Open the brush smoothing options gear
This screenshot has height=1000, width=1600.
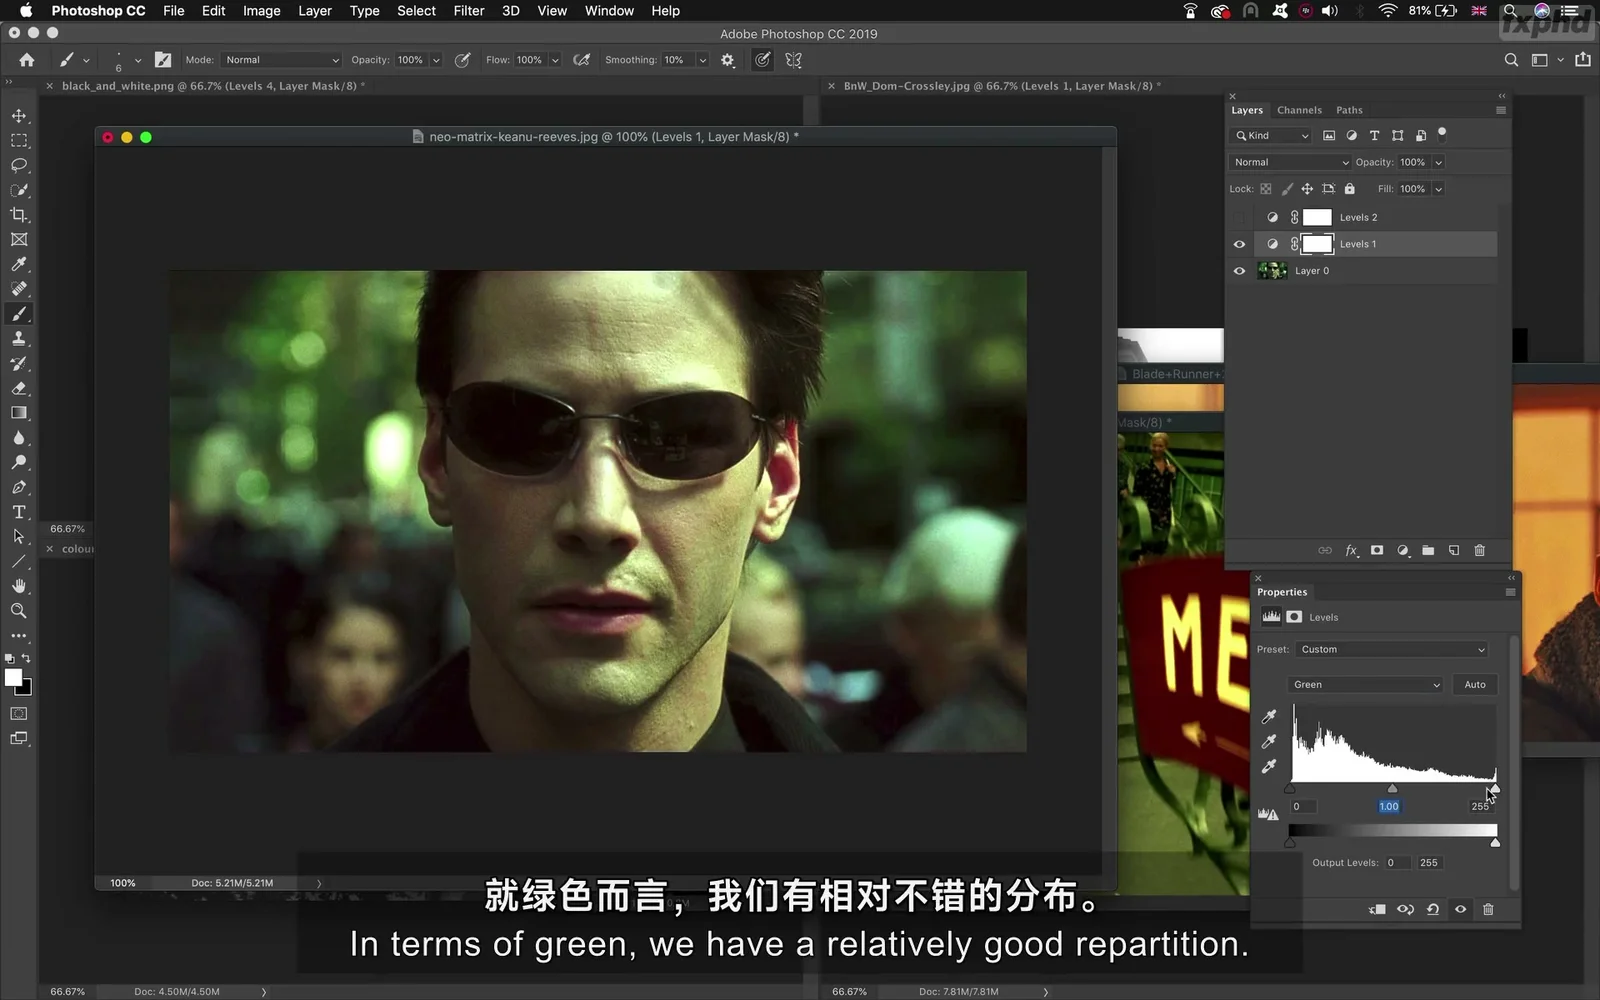727,60
